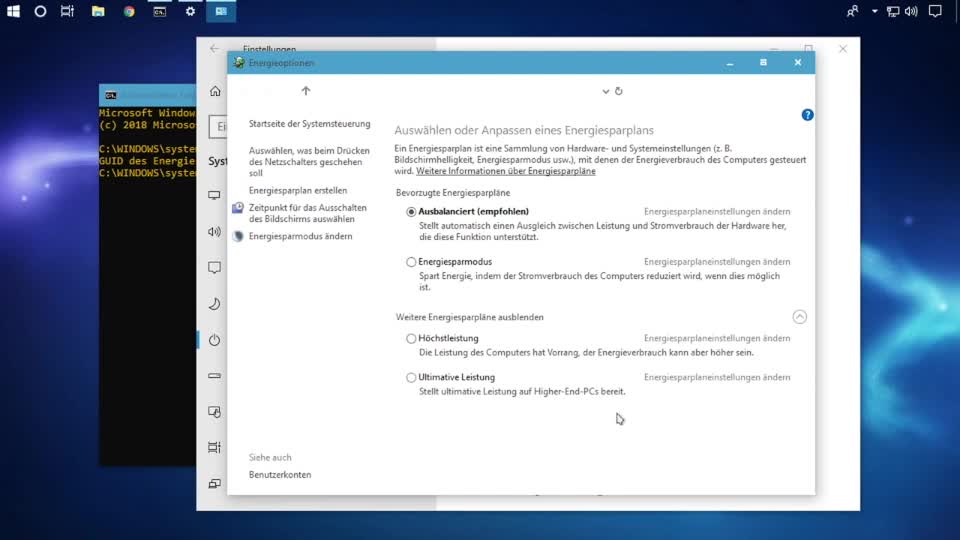This screenshot has height=540, width=960.
Task: Open display settings icon in Einstellungen sidebar
Action: click(x=214, y=195)
